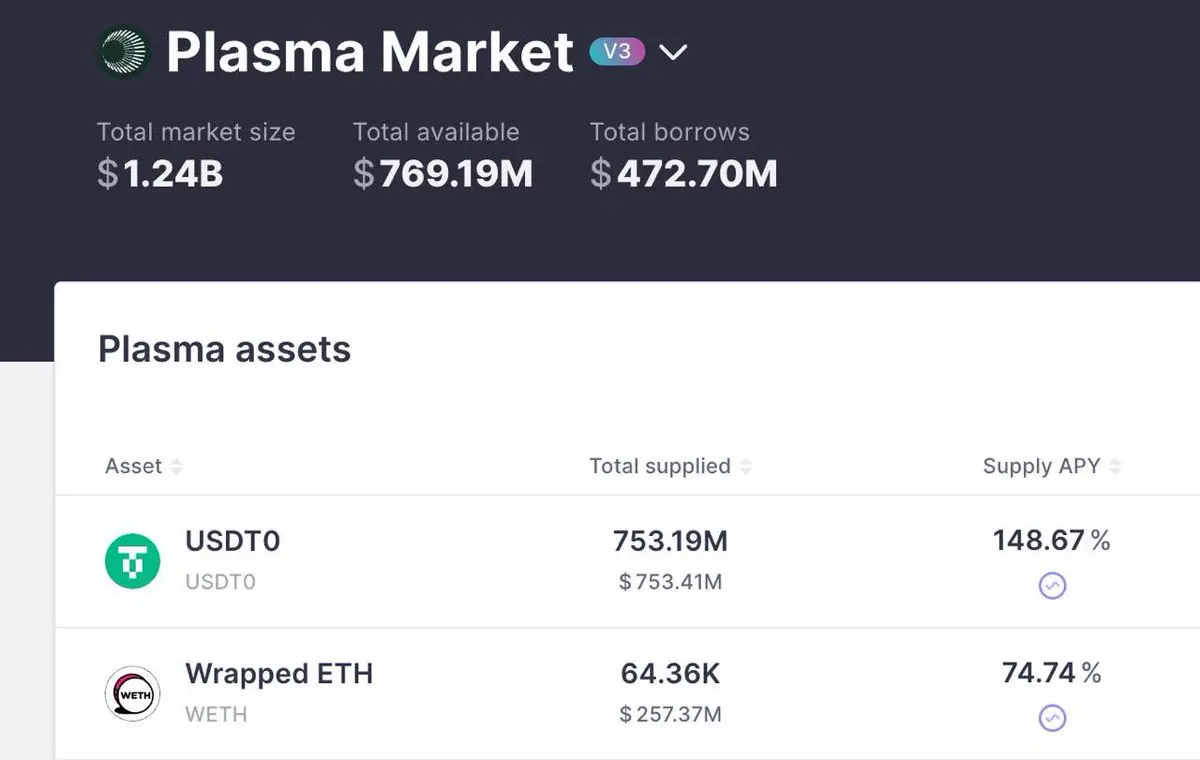The image size is (1200, 760).
Task: Click the USDT0 supply APY incentive icon
Action: pos(1052,585)
